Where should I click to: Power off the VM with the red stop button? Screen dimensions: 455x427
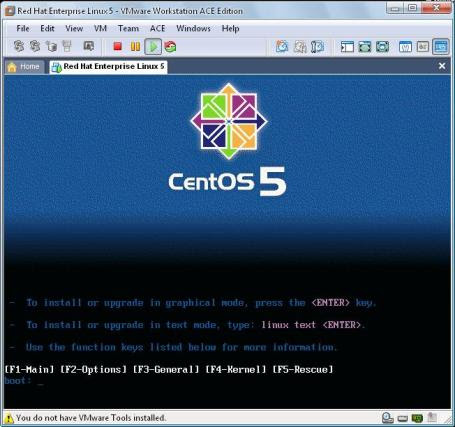[x=117, y=46]
